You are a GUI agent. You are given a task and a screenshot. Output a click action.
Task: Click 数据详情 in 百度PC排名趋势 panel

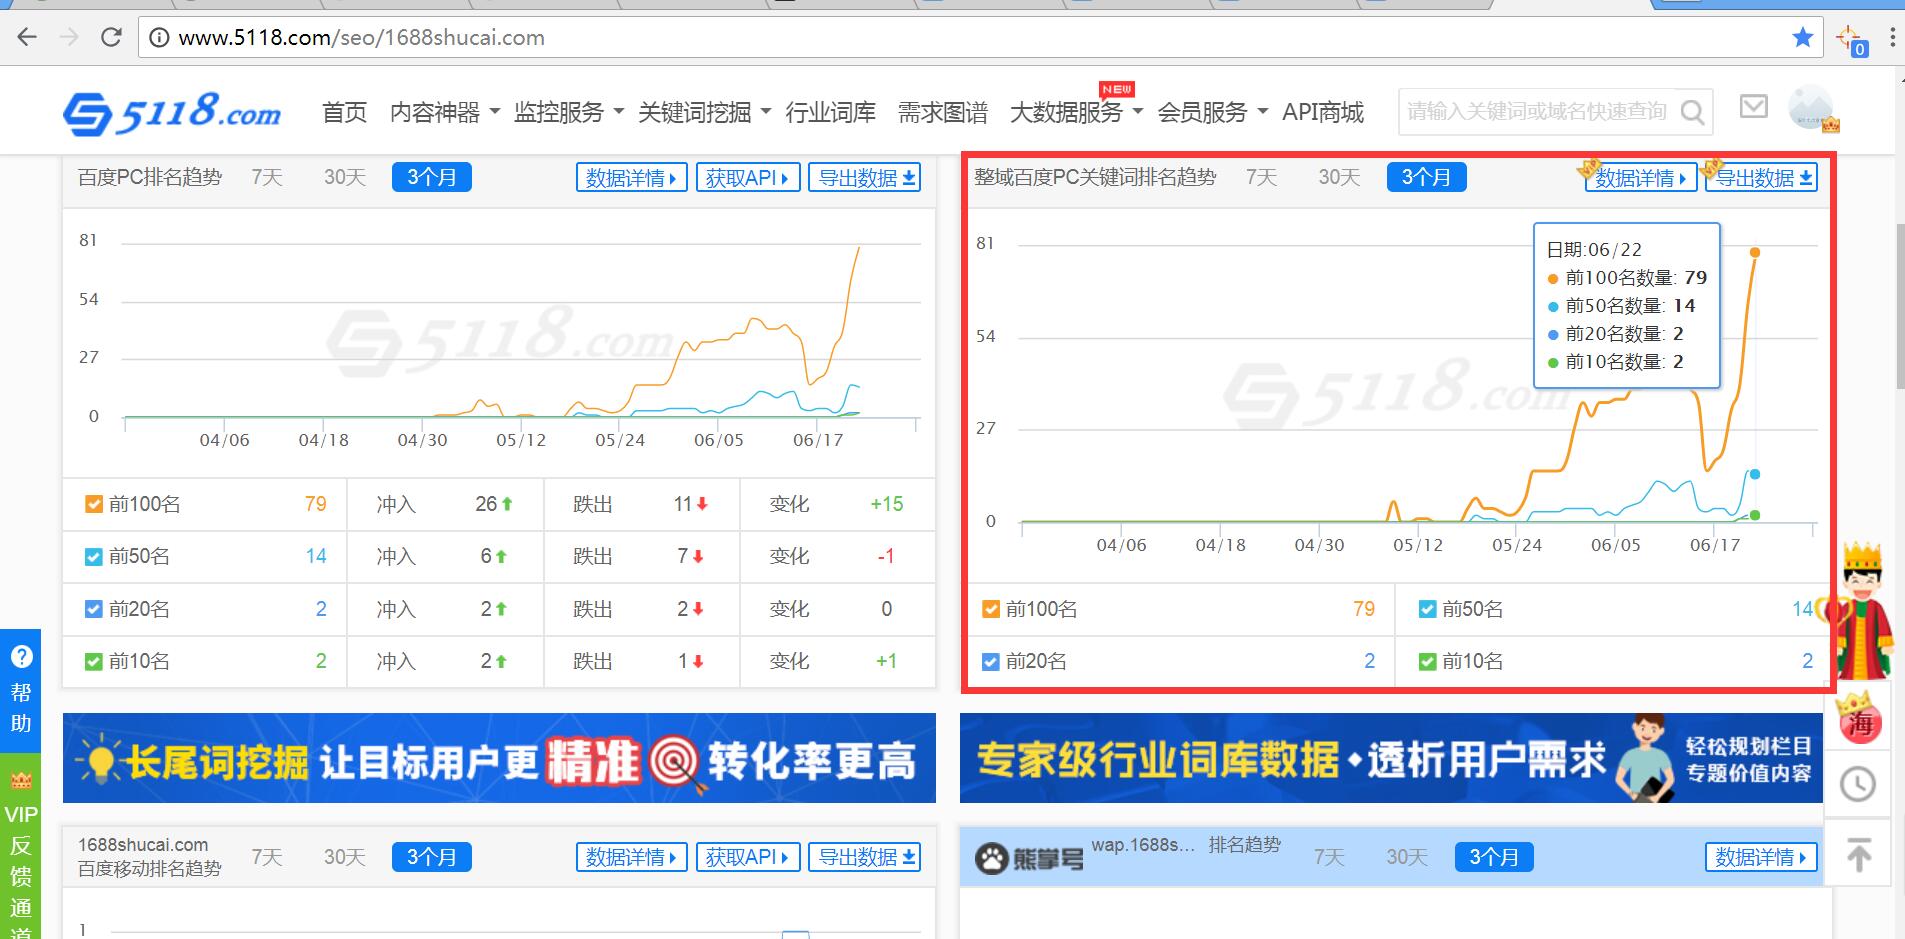click(631, 178)
